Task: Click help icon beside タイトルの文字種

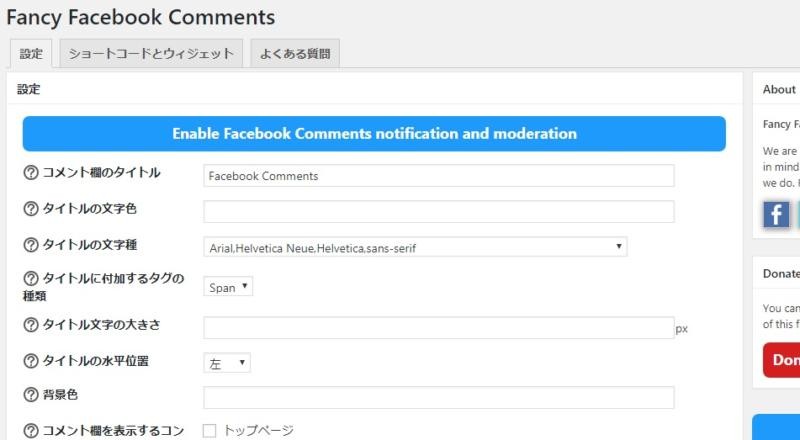Action: (31, 245)
